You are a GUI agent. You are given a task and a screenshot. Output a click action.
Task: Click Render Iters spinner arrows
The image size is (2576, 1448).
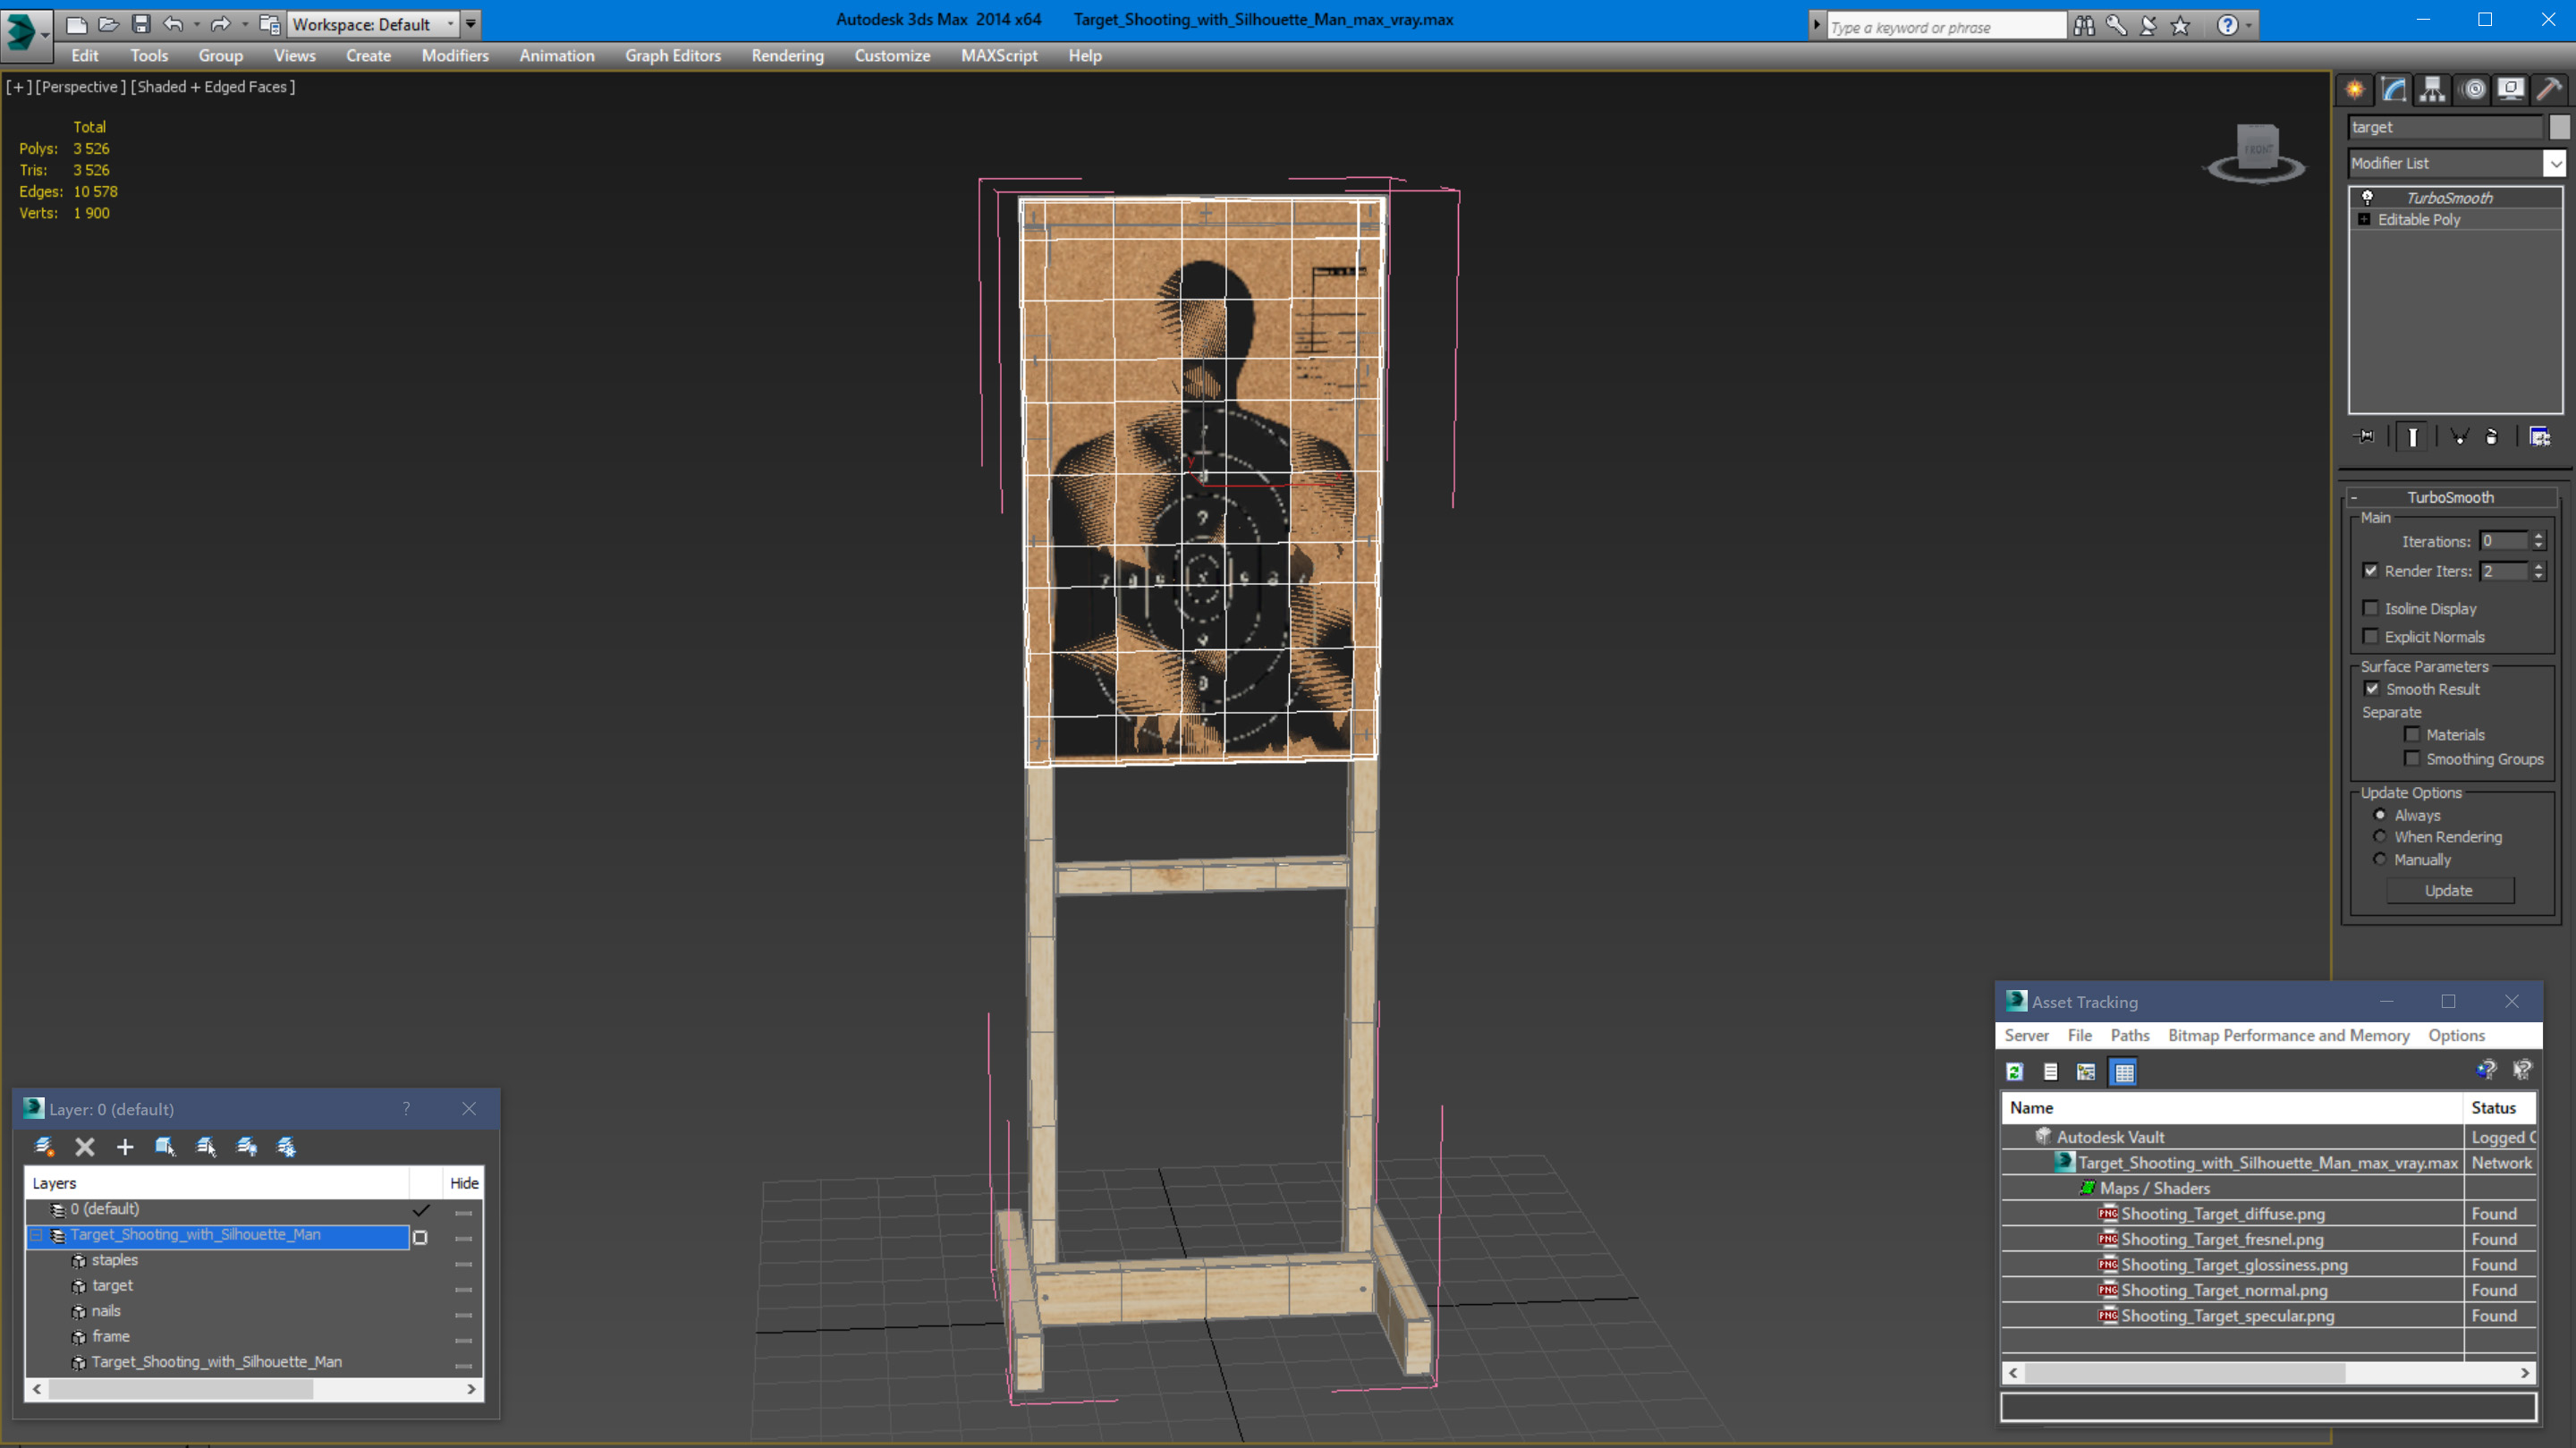2538,571
